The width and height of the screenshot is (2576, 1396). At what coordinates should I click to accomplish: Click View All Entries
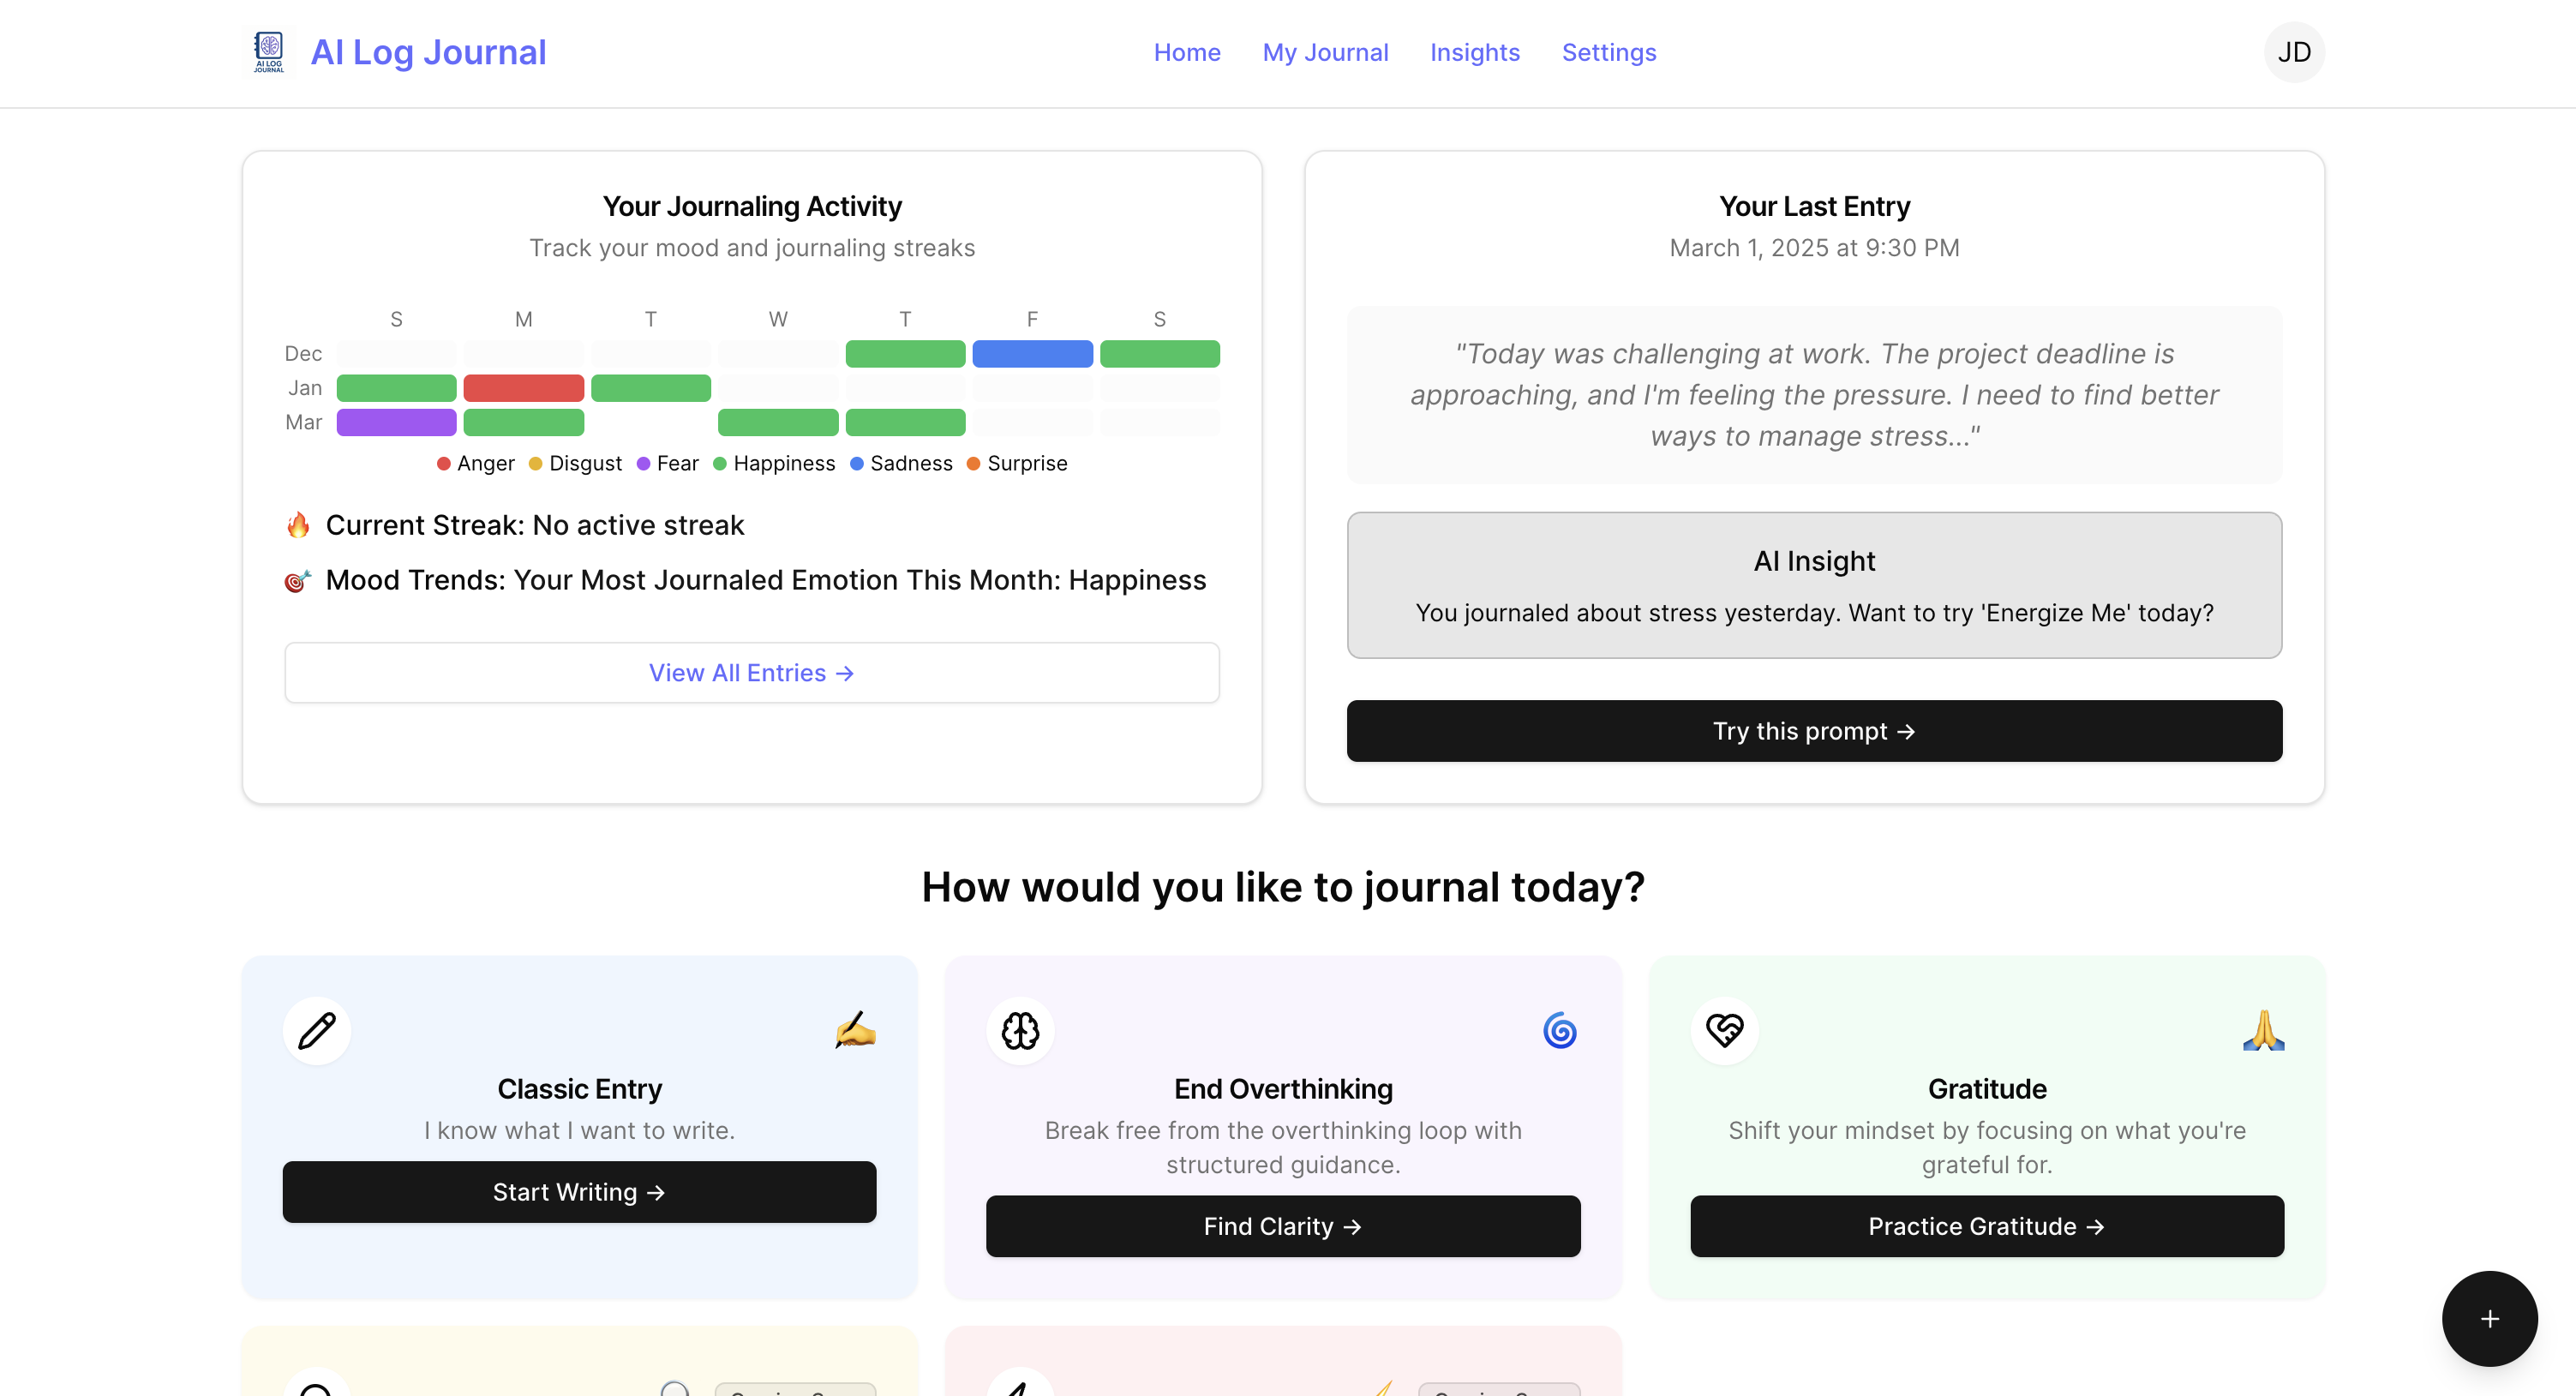tap(751, 672)
